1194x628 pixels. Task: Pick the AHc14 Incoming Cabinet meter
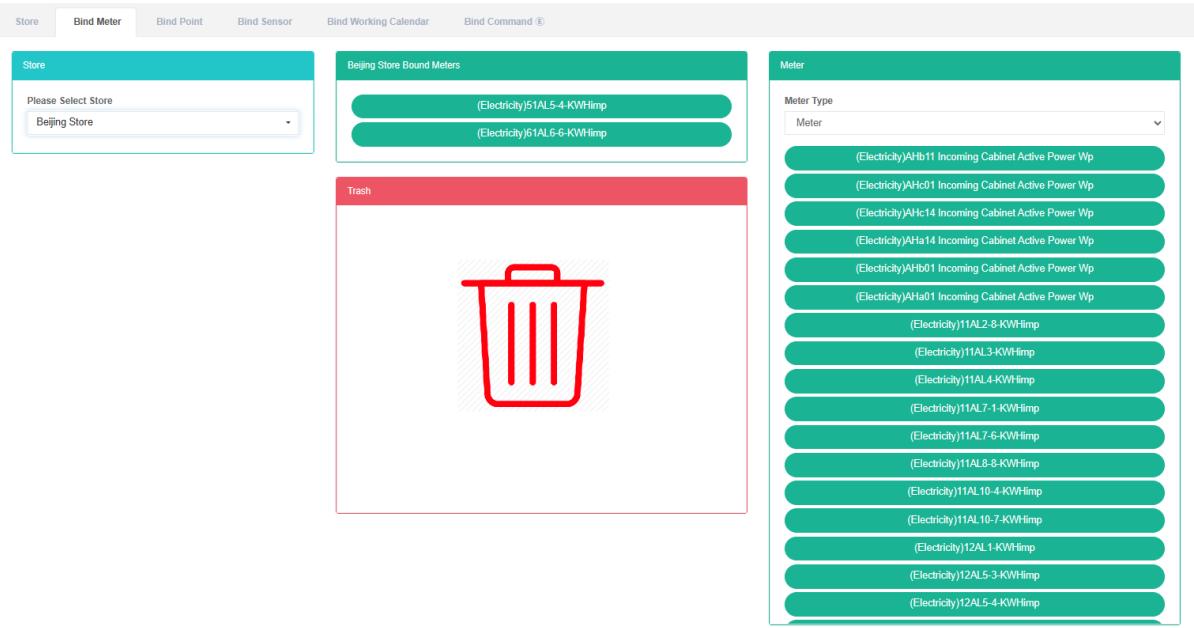974,213
